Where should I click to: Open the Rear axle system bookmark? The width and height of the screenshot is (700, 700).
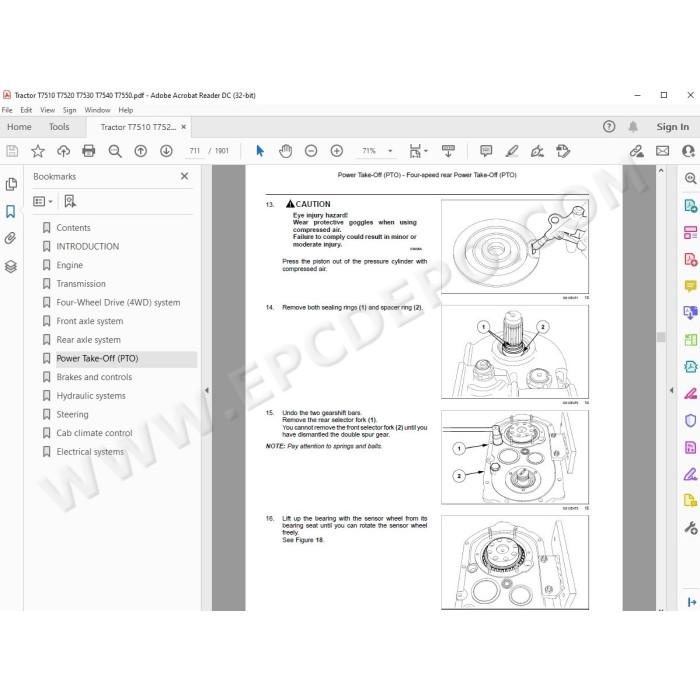tap(88, 340)
